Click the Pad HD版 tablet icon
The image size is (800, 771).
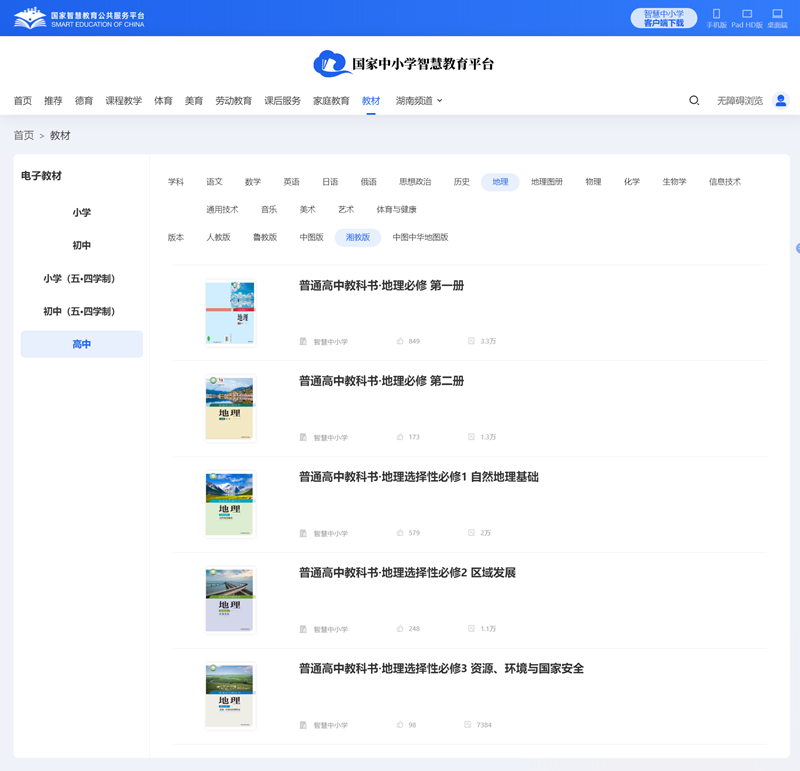[746, 14]
